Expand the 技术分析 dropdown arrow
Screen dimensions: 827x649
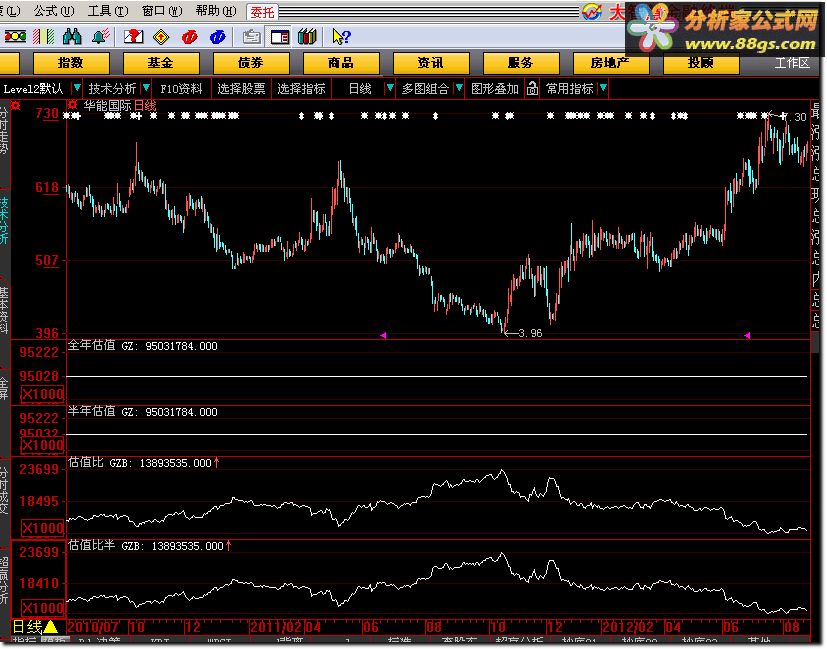[x=146, y=88]
